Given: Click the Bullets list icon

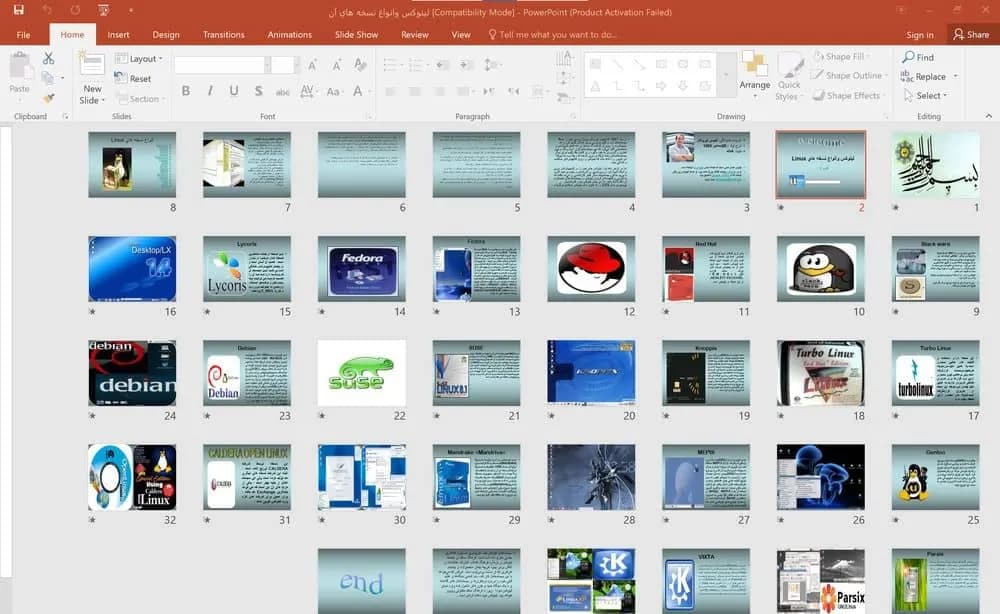Looking at the screenshot, I should pos(392,64).
